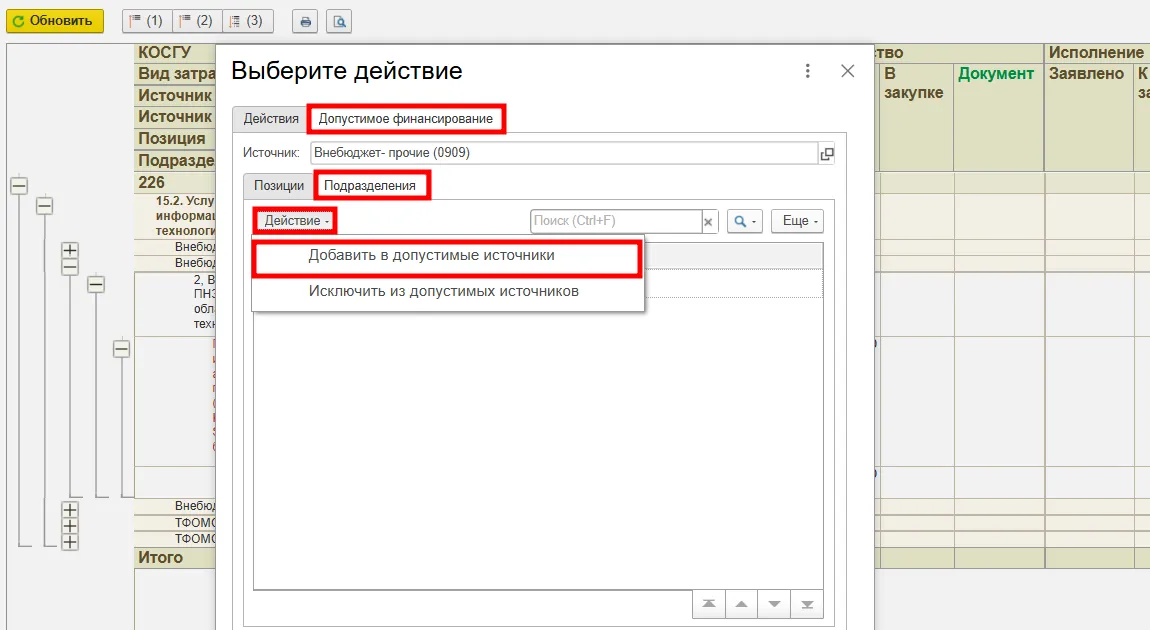Image resolution: width=1150 pixels, height=630 pixels.
Task: Click the Позиция header cell
Action: tap(175, 139)
